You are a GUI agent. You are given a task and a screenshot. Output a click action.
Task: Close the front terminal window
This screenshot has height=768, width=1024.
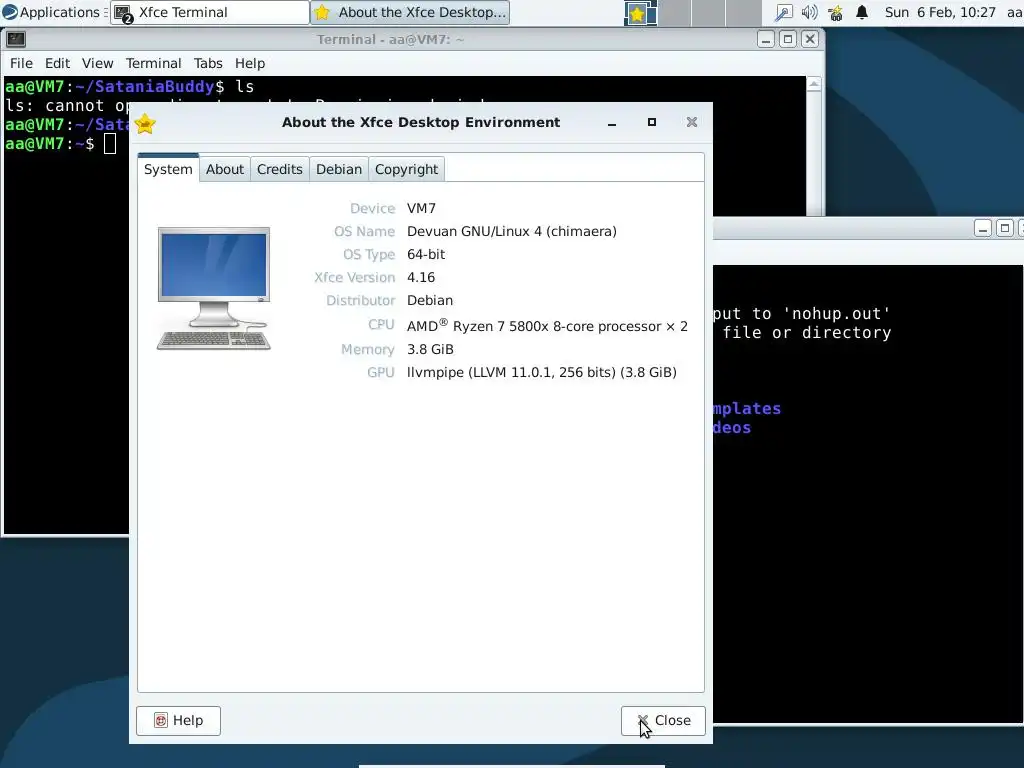[810, 39]
